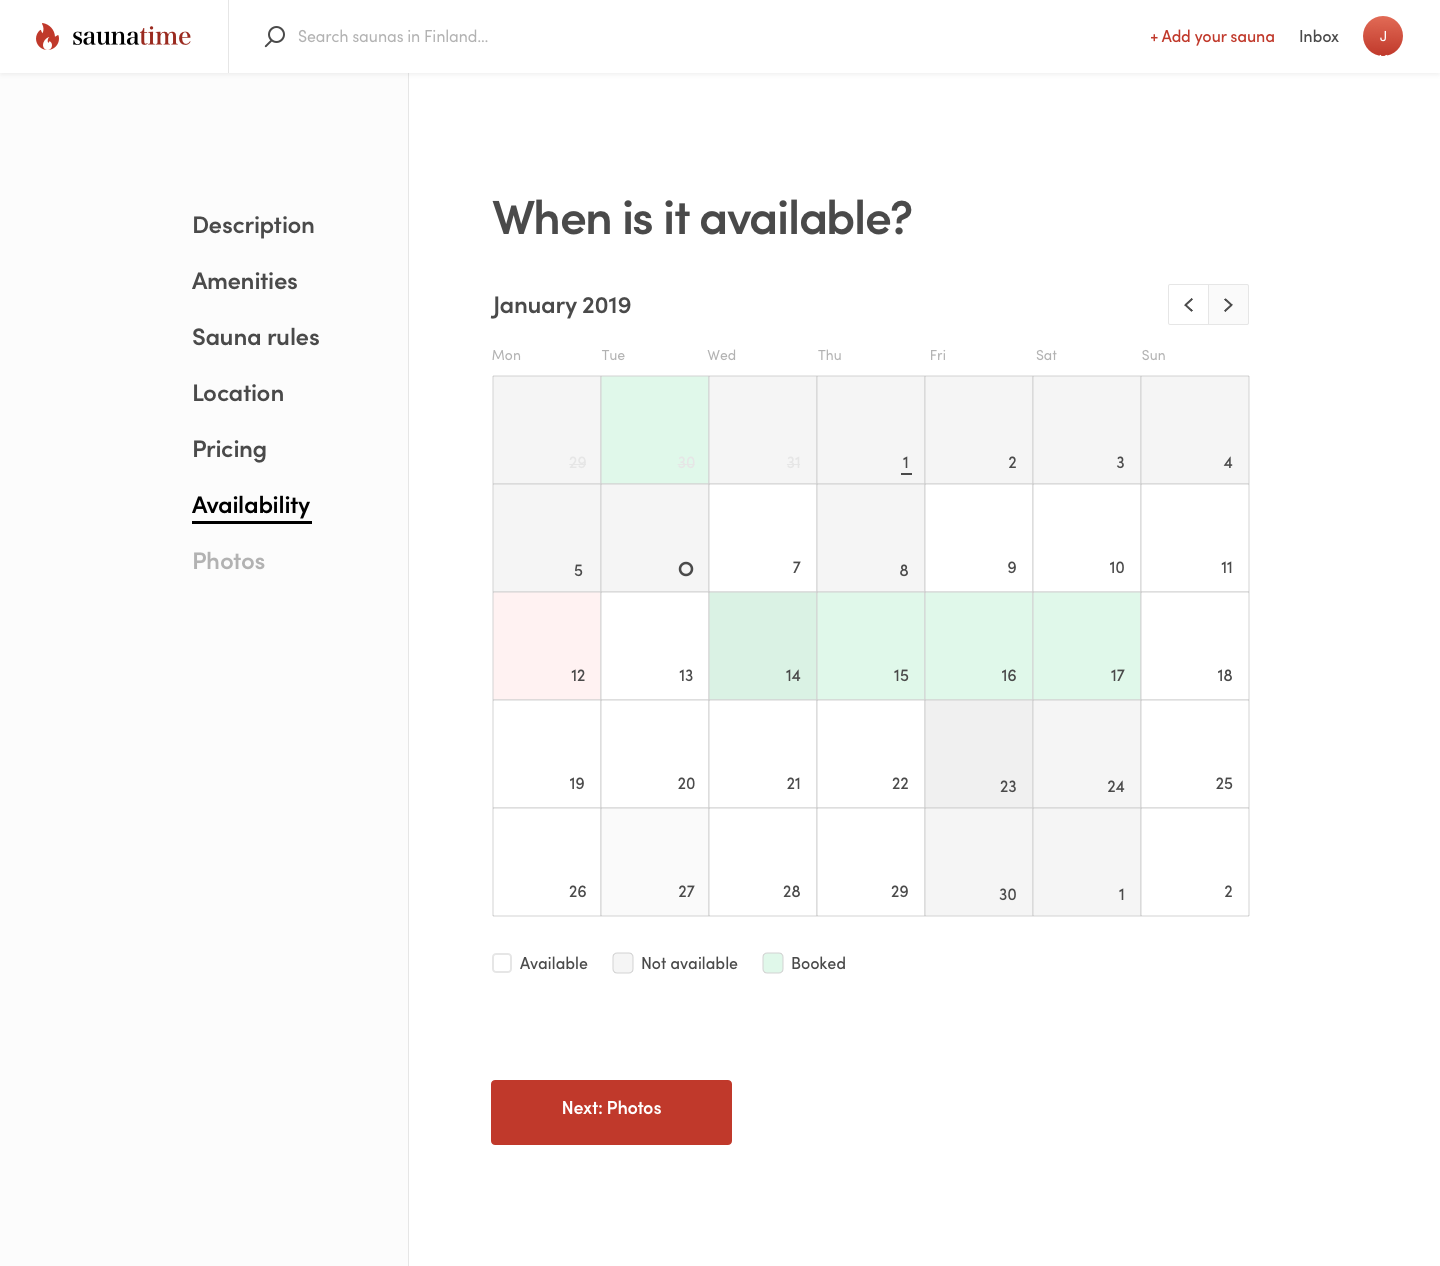Click the search magnifier icon
1440x1266 pixels.
275,37
